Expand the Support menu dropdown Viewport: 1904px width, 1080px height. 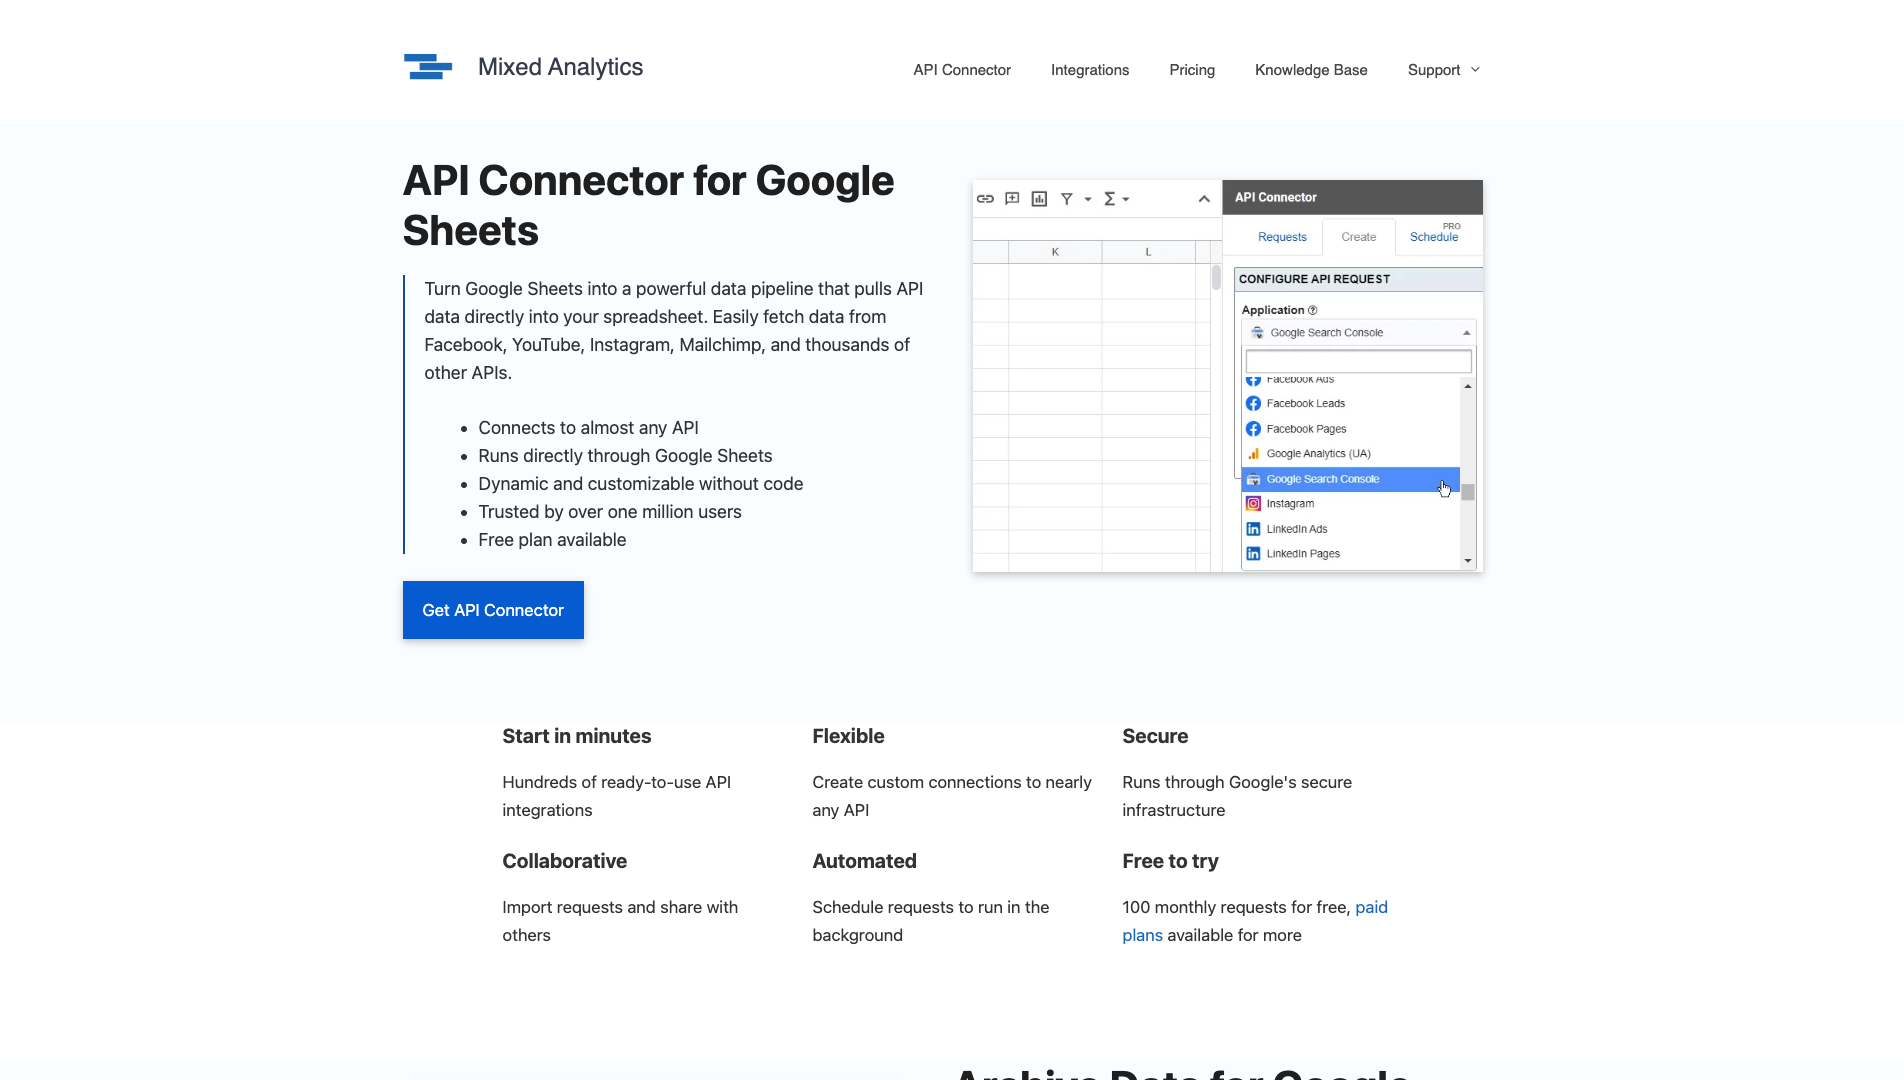(x=1443, y=70)
